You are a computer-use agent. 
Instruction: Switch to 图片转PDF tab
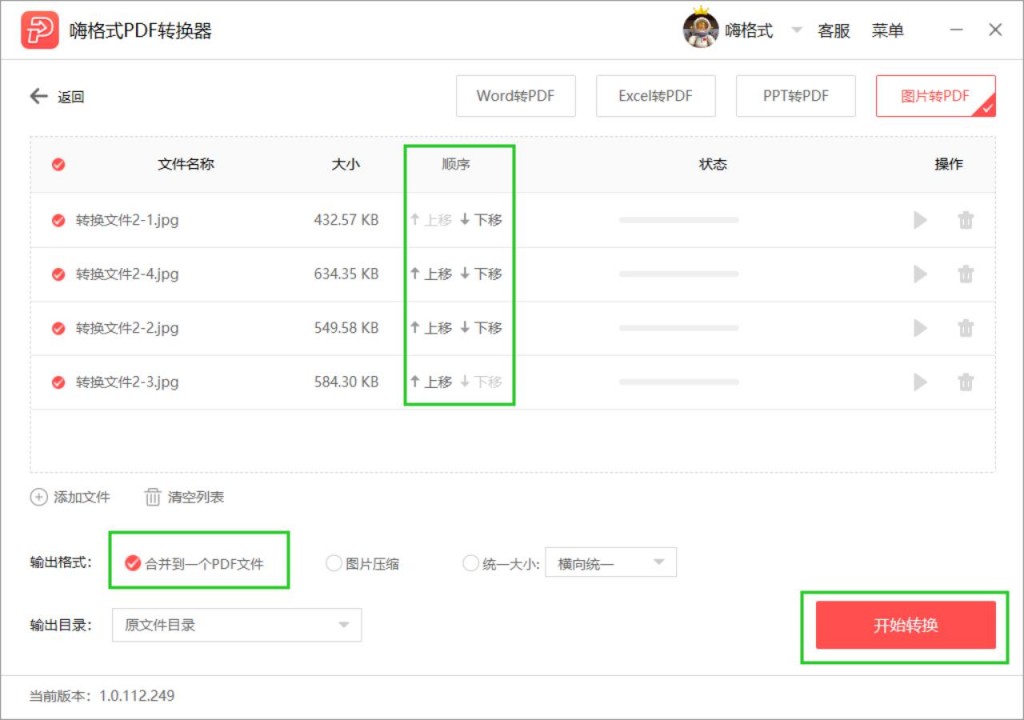point(936,96)
